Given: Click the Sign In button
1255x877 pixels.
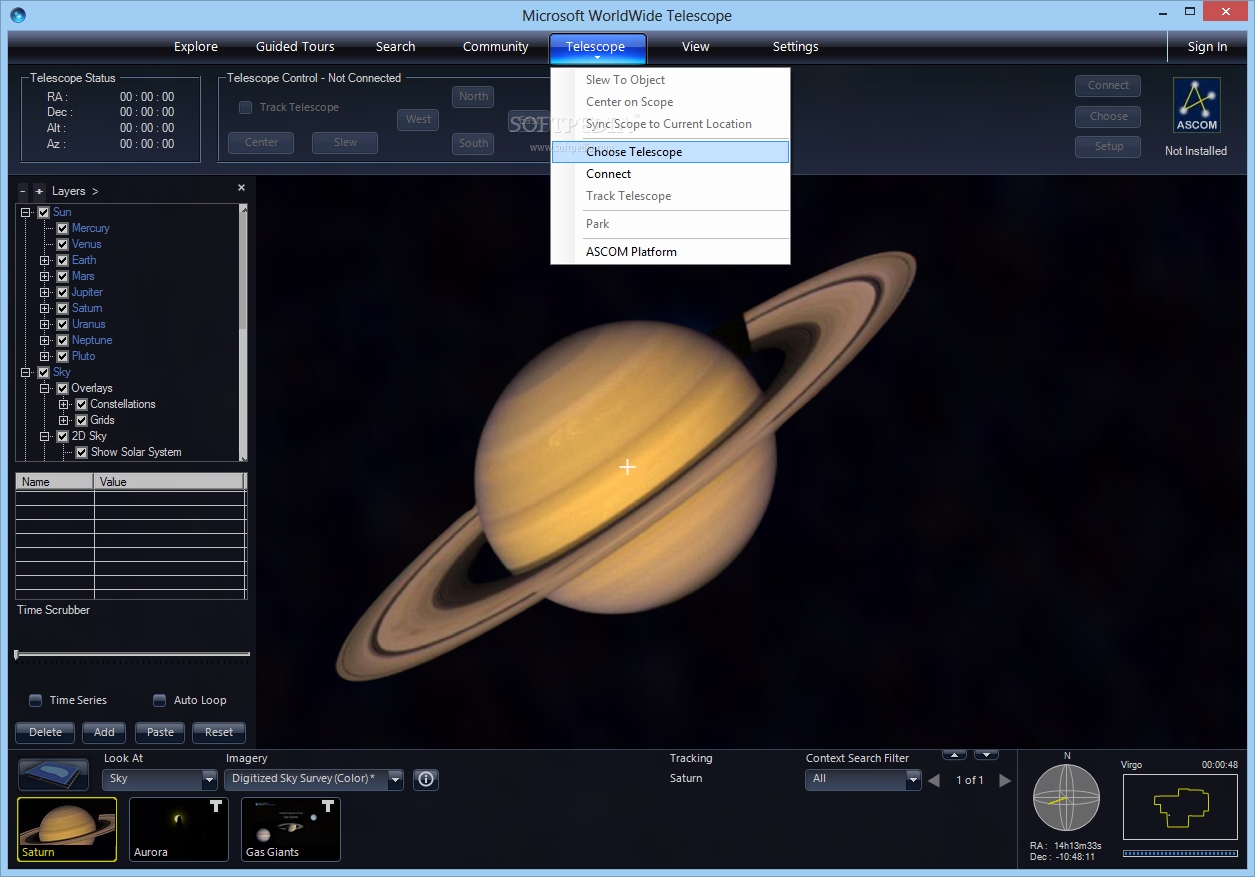Looking at the screenshot, I should (x=1207, y=47).
